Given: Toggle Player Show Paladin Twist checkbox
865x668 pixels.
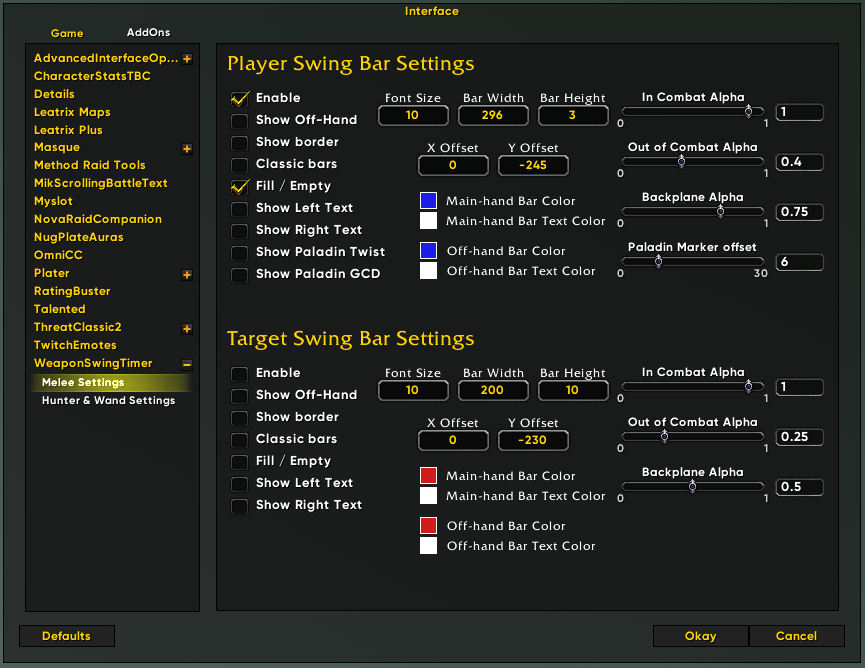Looking at the screenshot, I should tap(240, 252).
